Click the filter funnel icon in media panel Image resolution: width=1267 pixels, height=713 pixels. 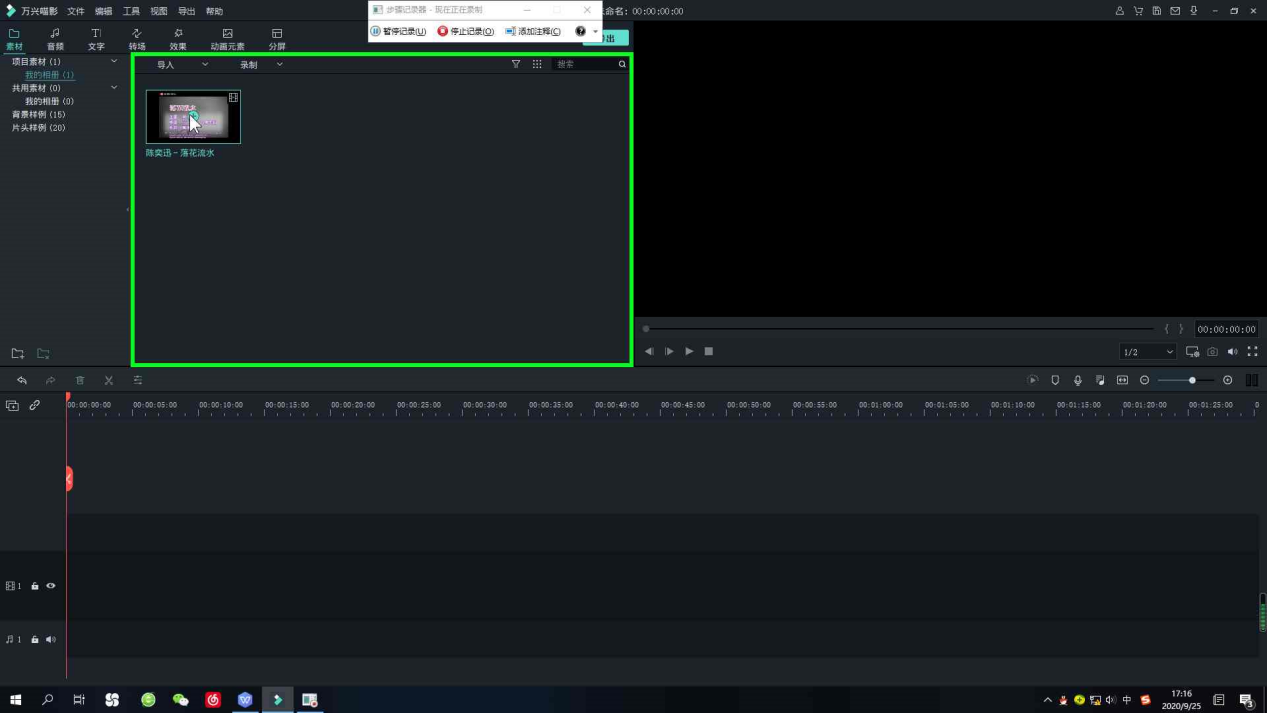[516, 64]
